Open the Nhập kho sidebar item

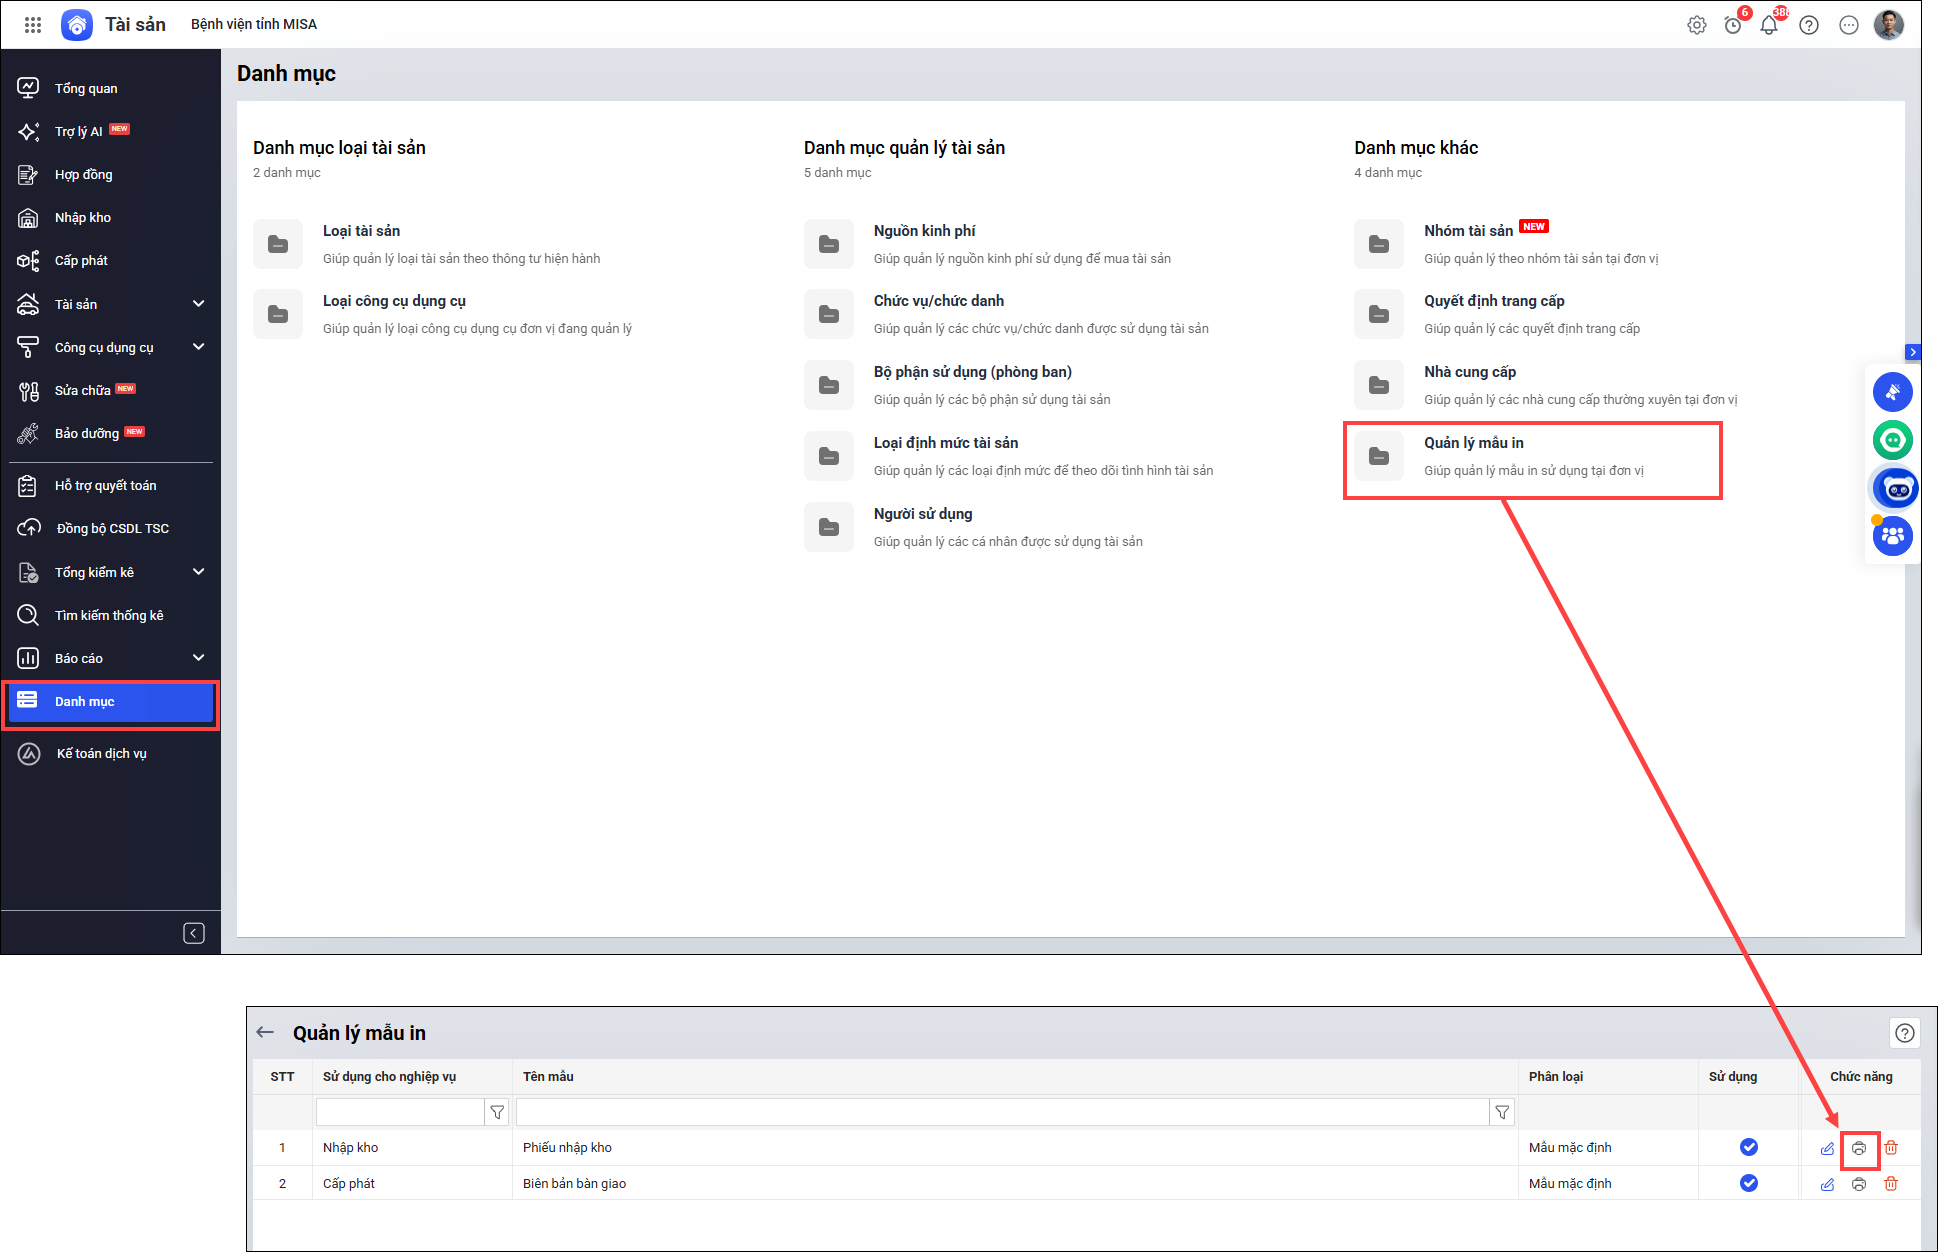tap(83, 218)
